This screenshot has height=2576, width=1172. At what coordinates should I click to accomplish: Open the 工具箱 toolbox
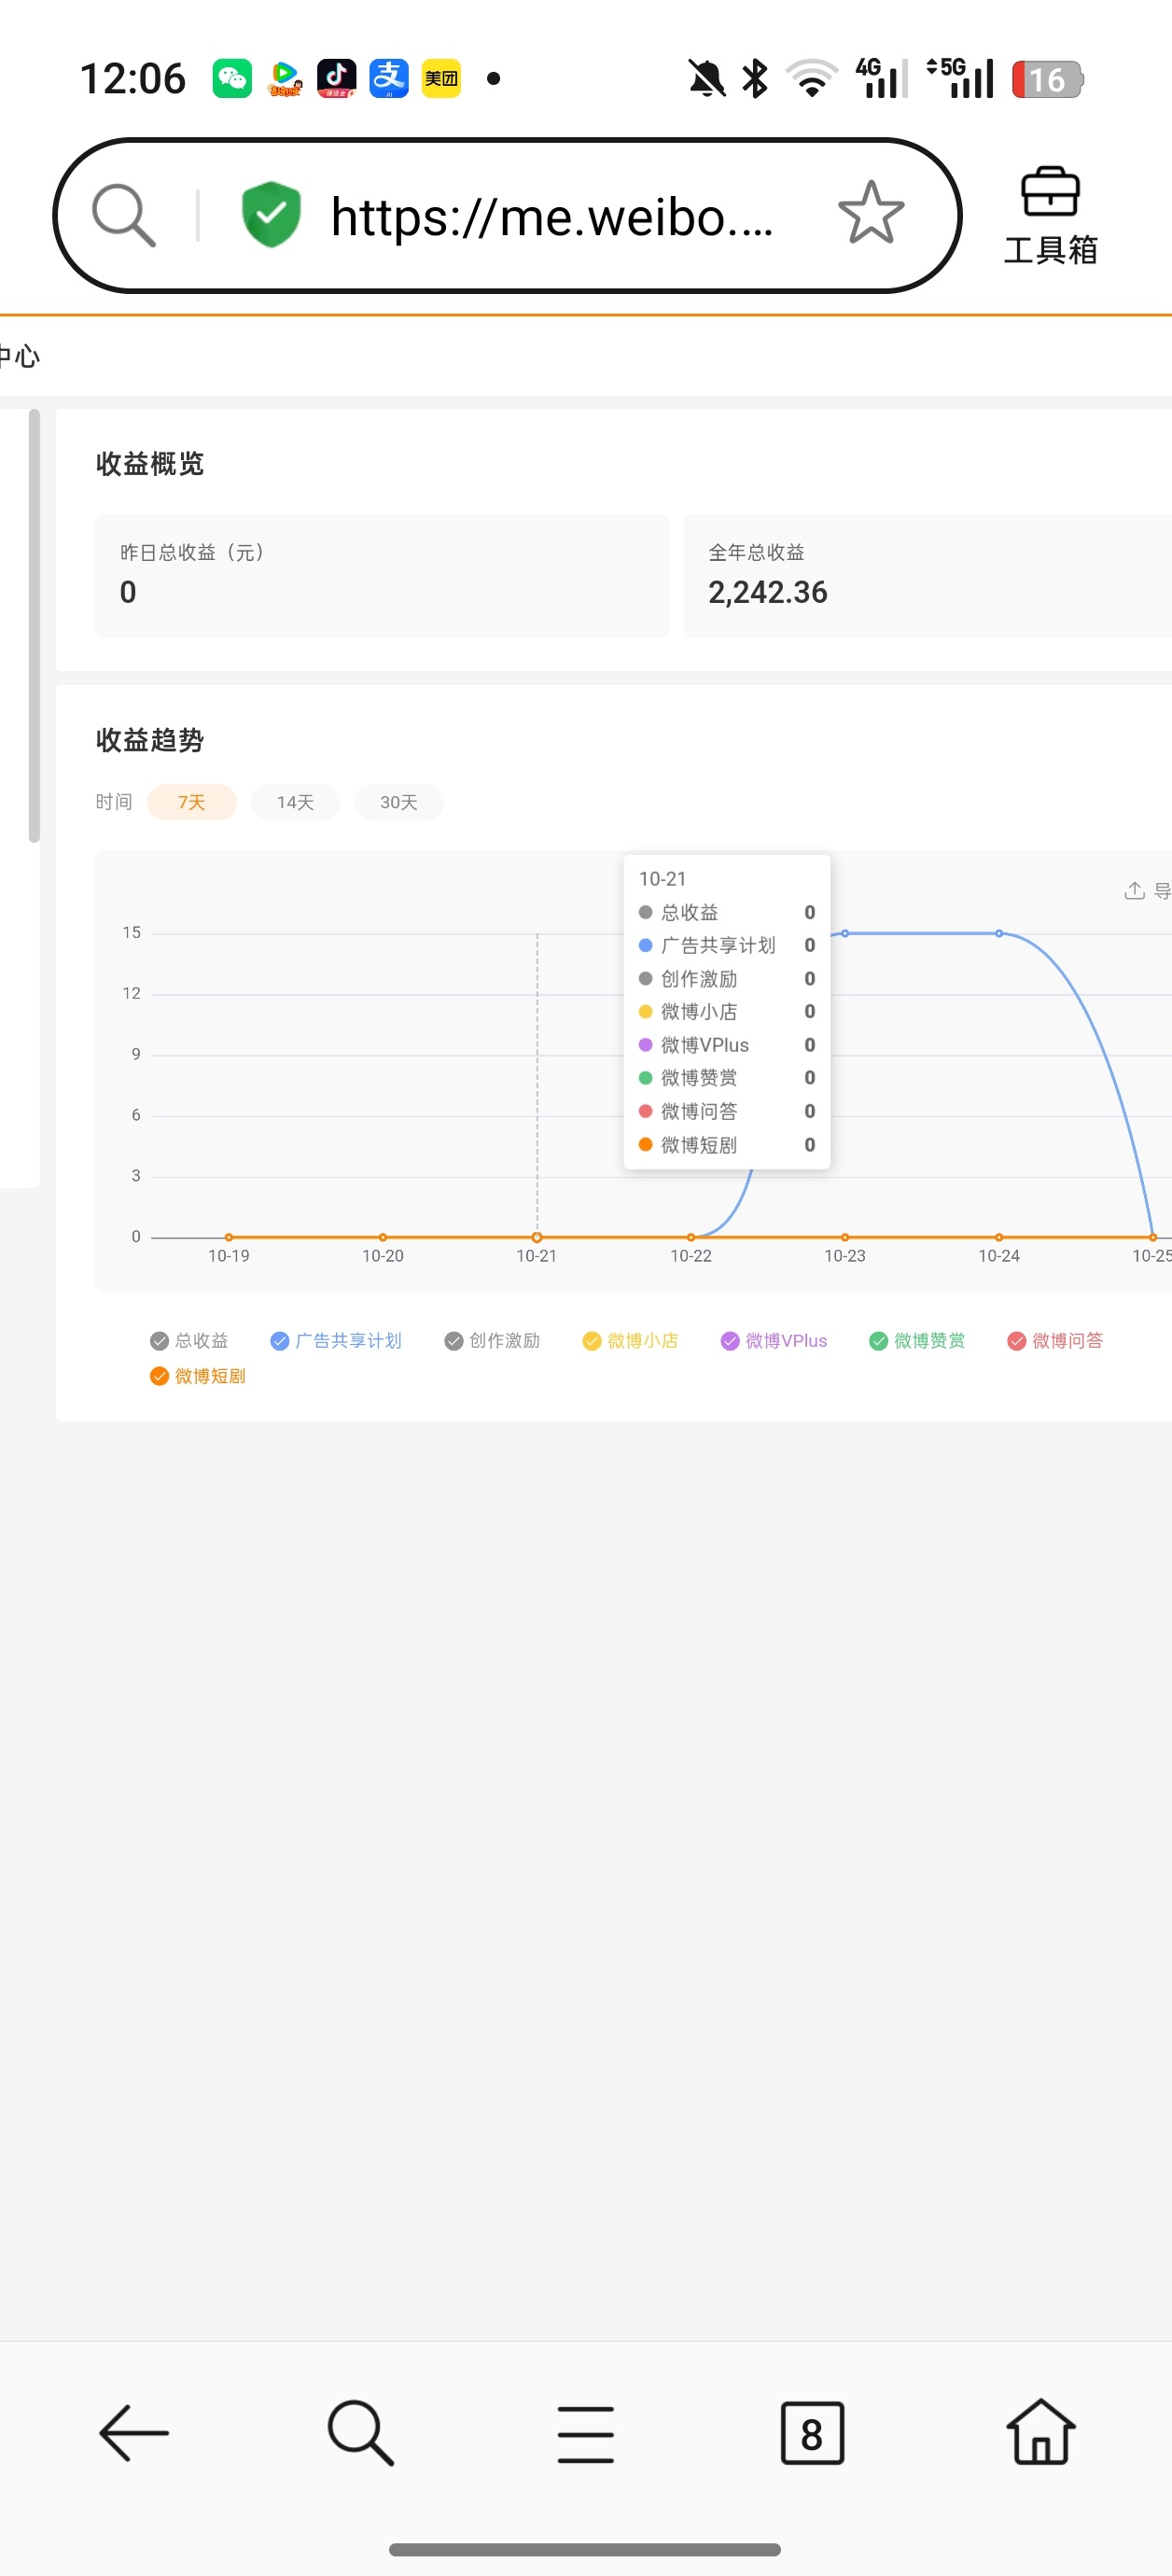(x=1050, y=216)
